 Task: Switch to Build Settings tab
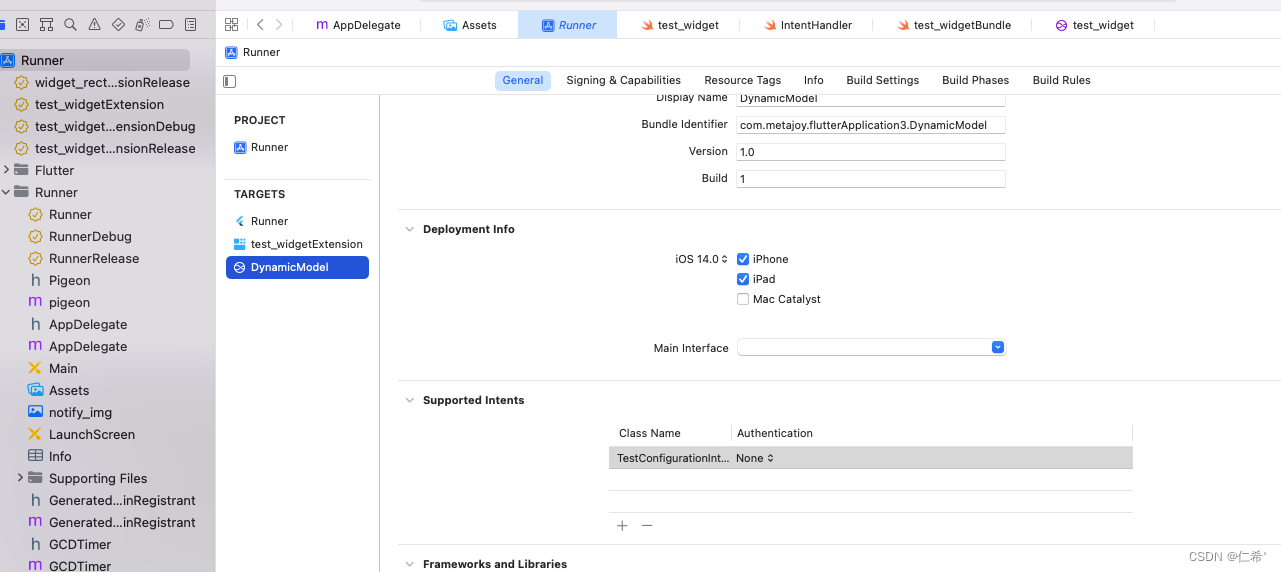pos(882,80)
